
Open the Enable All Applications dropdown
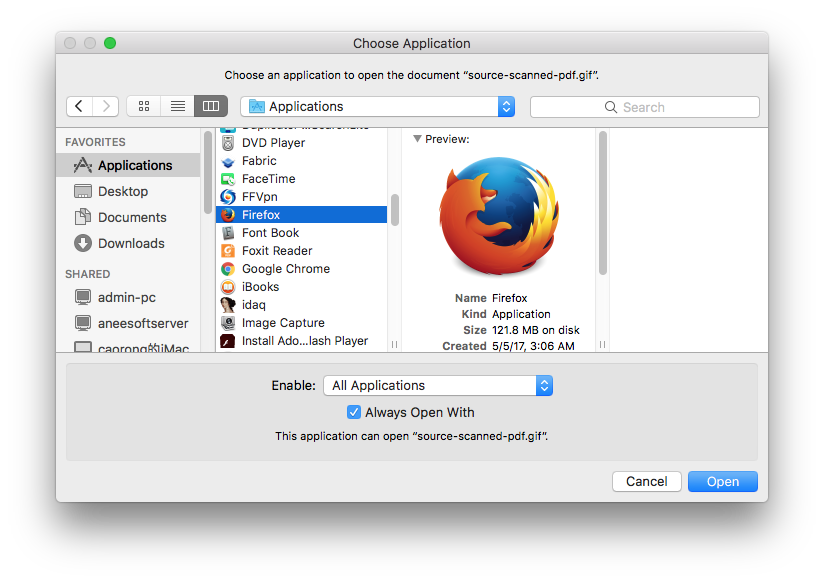(438, 385)
